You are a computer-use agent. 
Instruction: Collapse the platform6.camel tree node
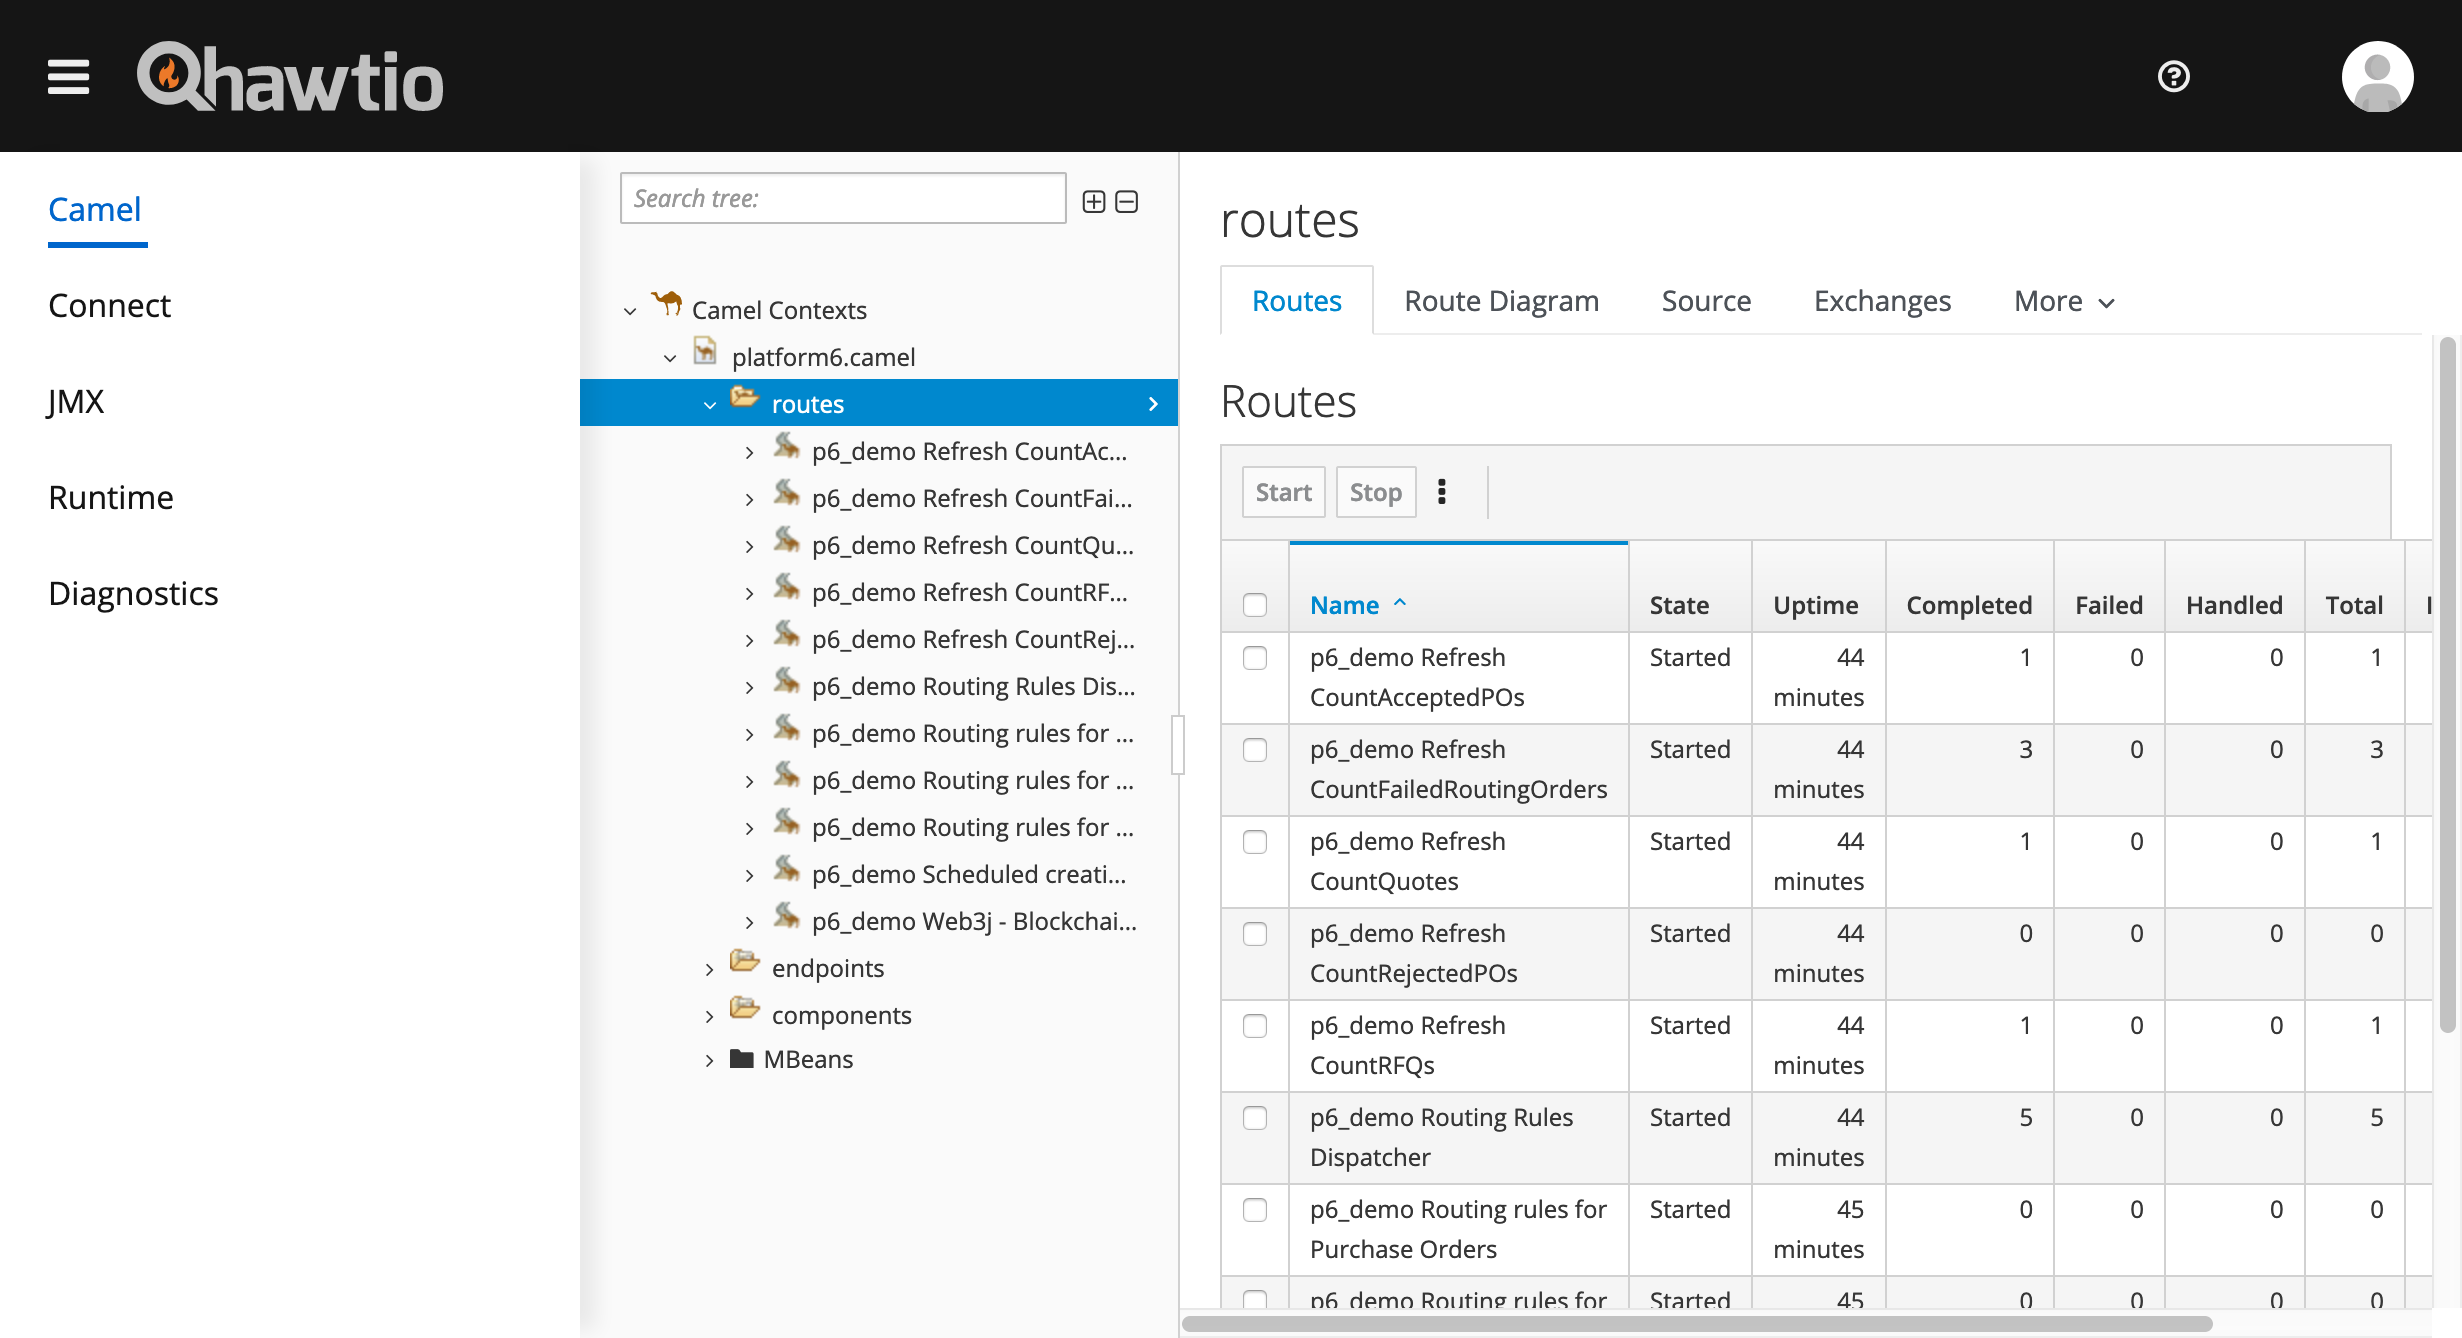670,358
